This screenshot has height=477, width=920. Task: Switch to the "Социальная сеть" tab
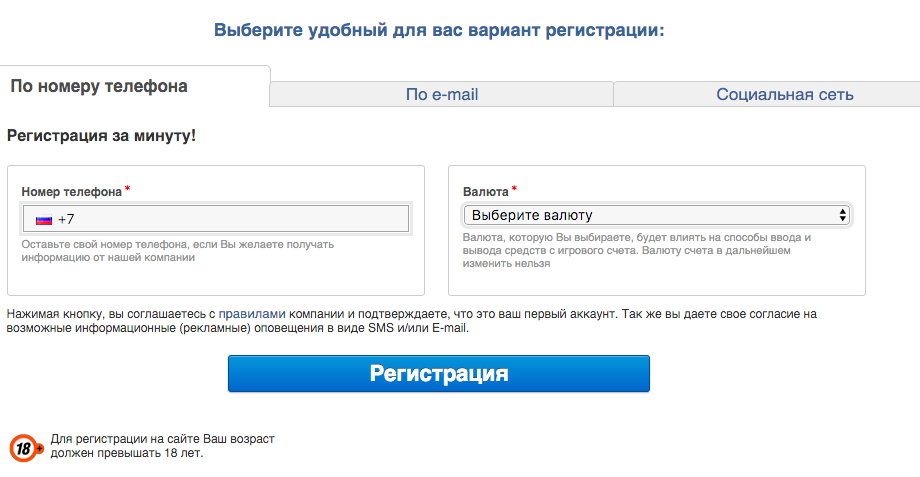pyautogui.click(x=784, y=94)
